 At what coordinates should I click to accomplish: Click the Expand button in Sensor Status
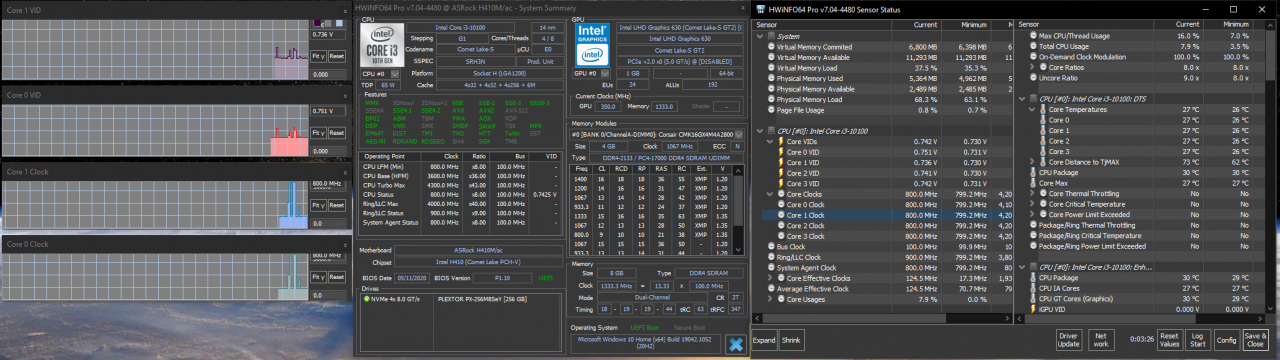coord(764,340)
